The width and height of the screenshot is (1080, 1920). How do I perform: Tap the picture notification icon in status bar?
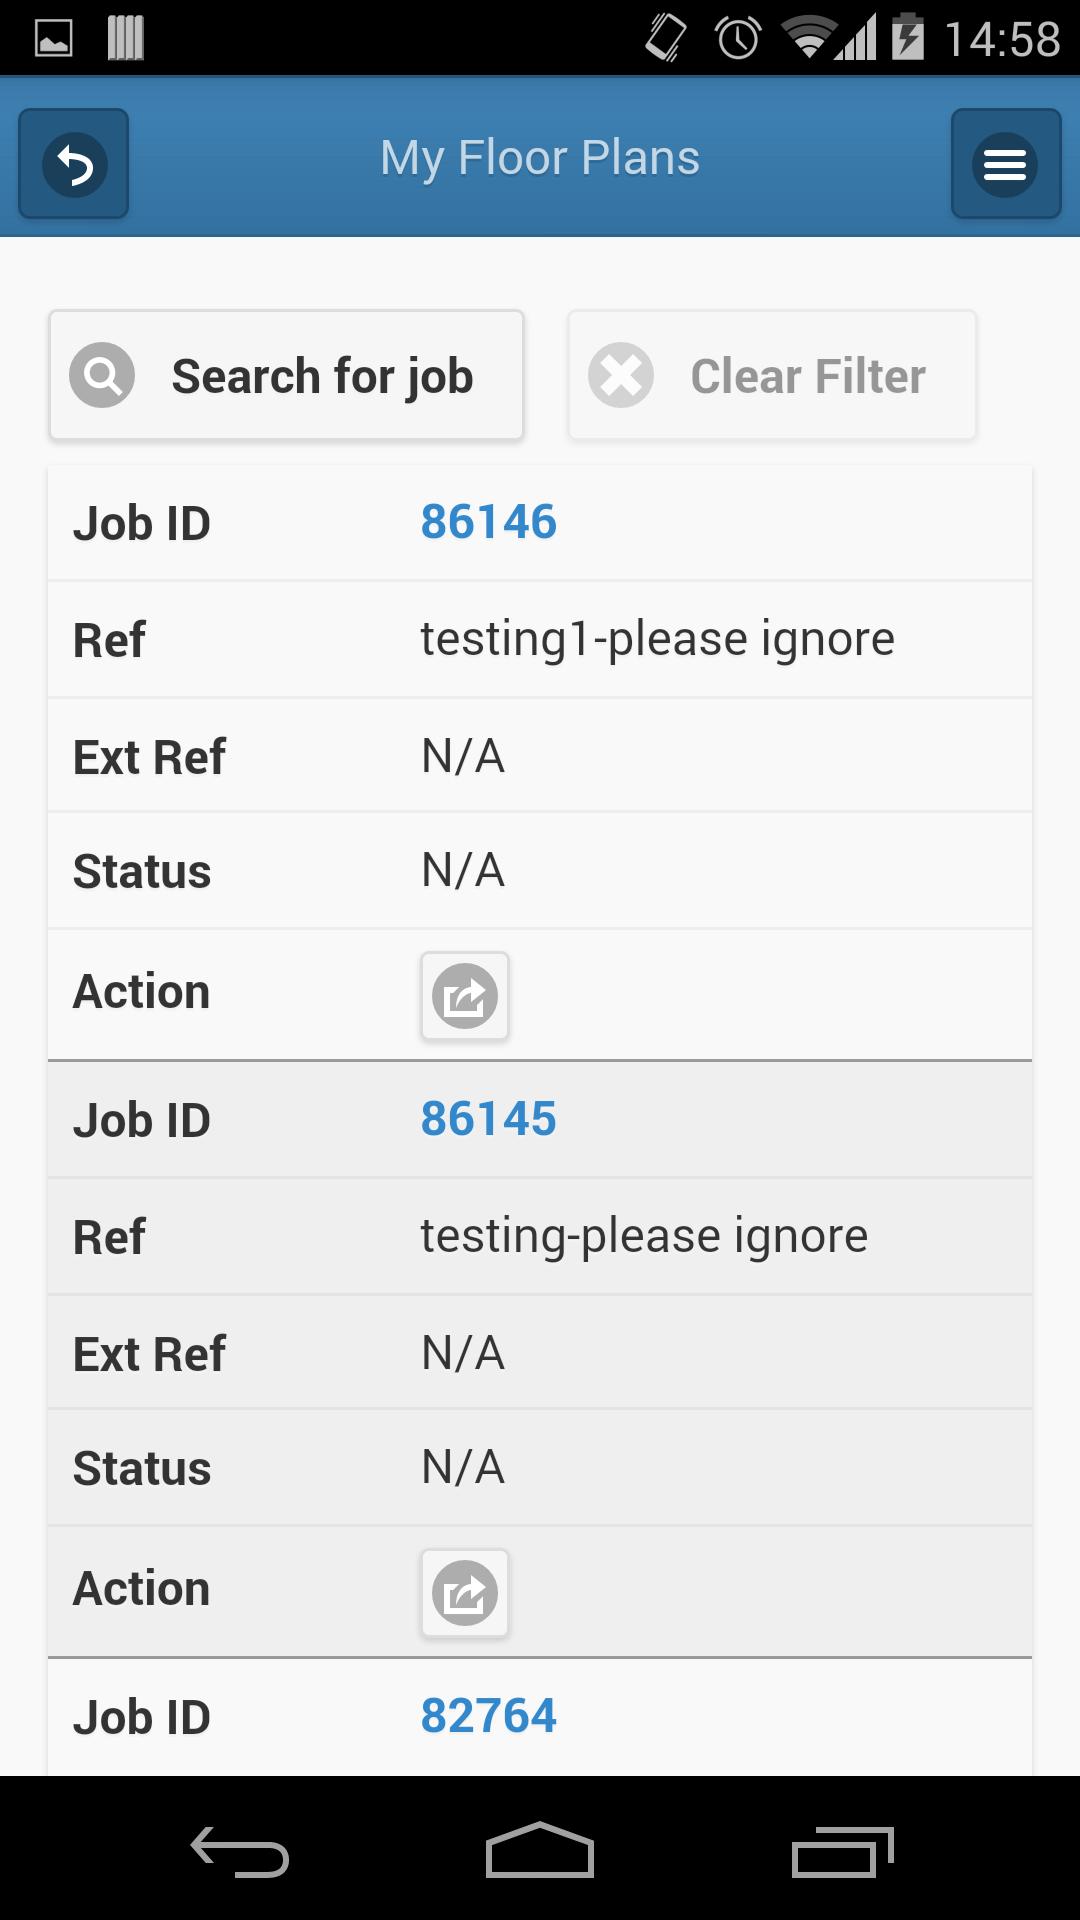click(x=54, y=39)
